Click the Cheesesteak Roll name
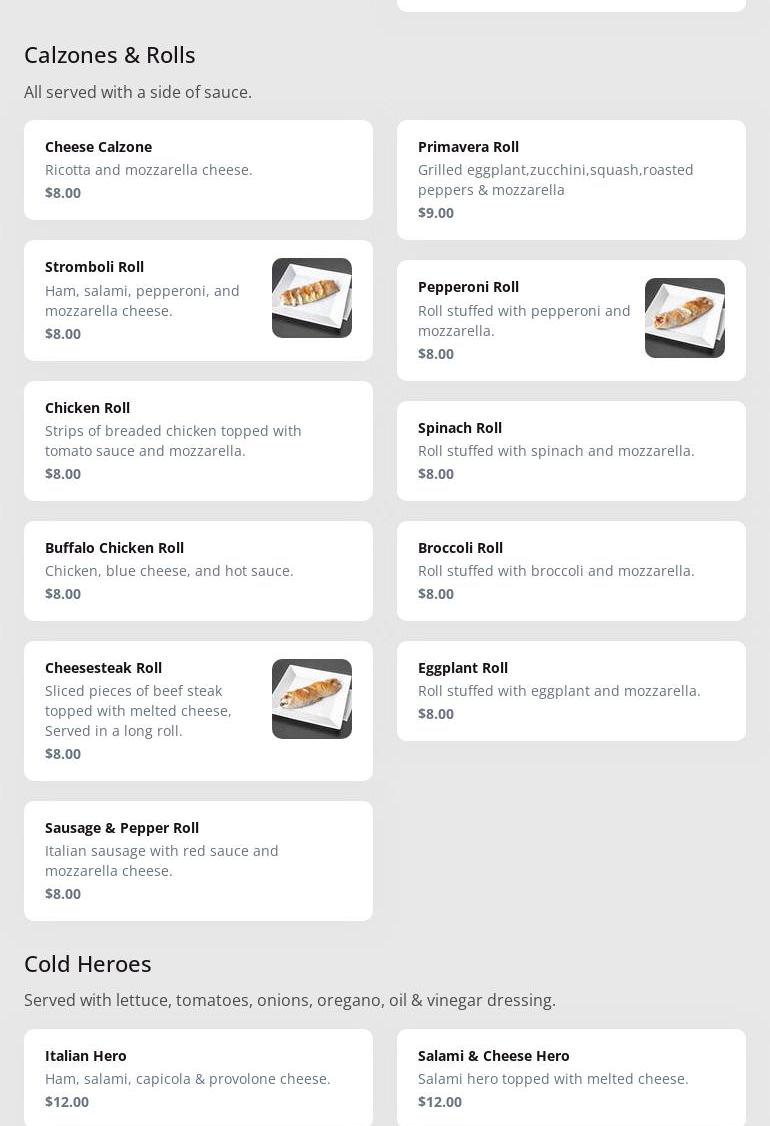Screen dimensions: 770x1126 point(103,668)
